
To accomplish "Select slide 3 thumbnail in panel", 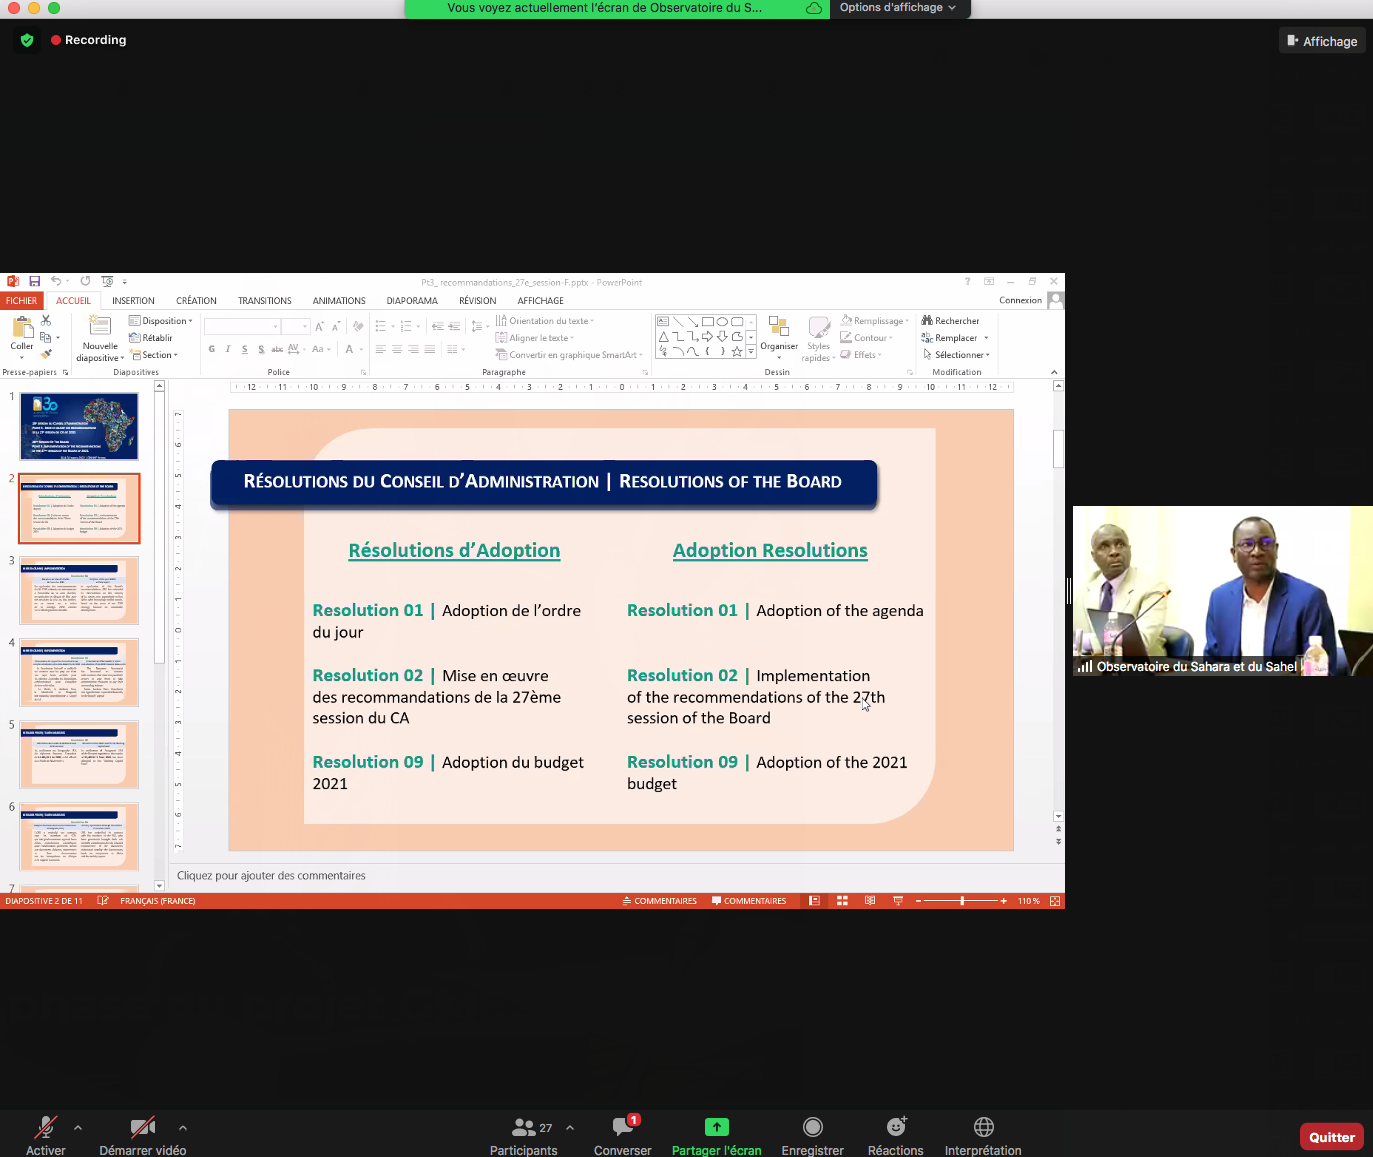I will tap(79, 590).
